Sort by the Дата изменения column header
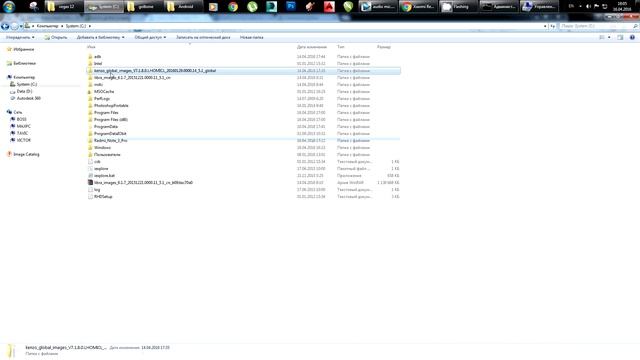Screen dimensions: 640x360 click(312, 47)
